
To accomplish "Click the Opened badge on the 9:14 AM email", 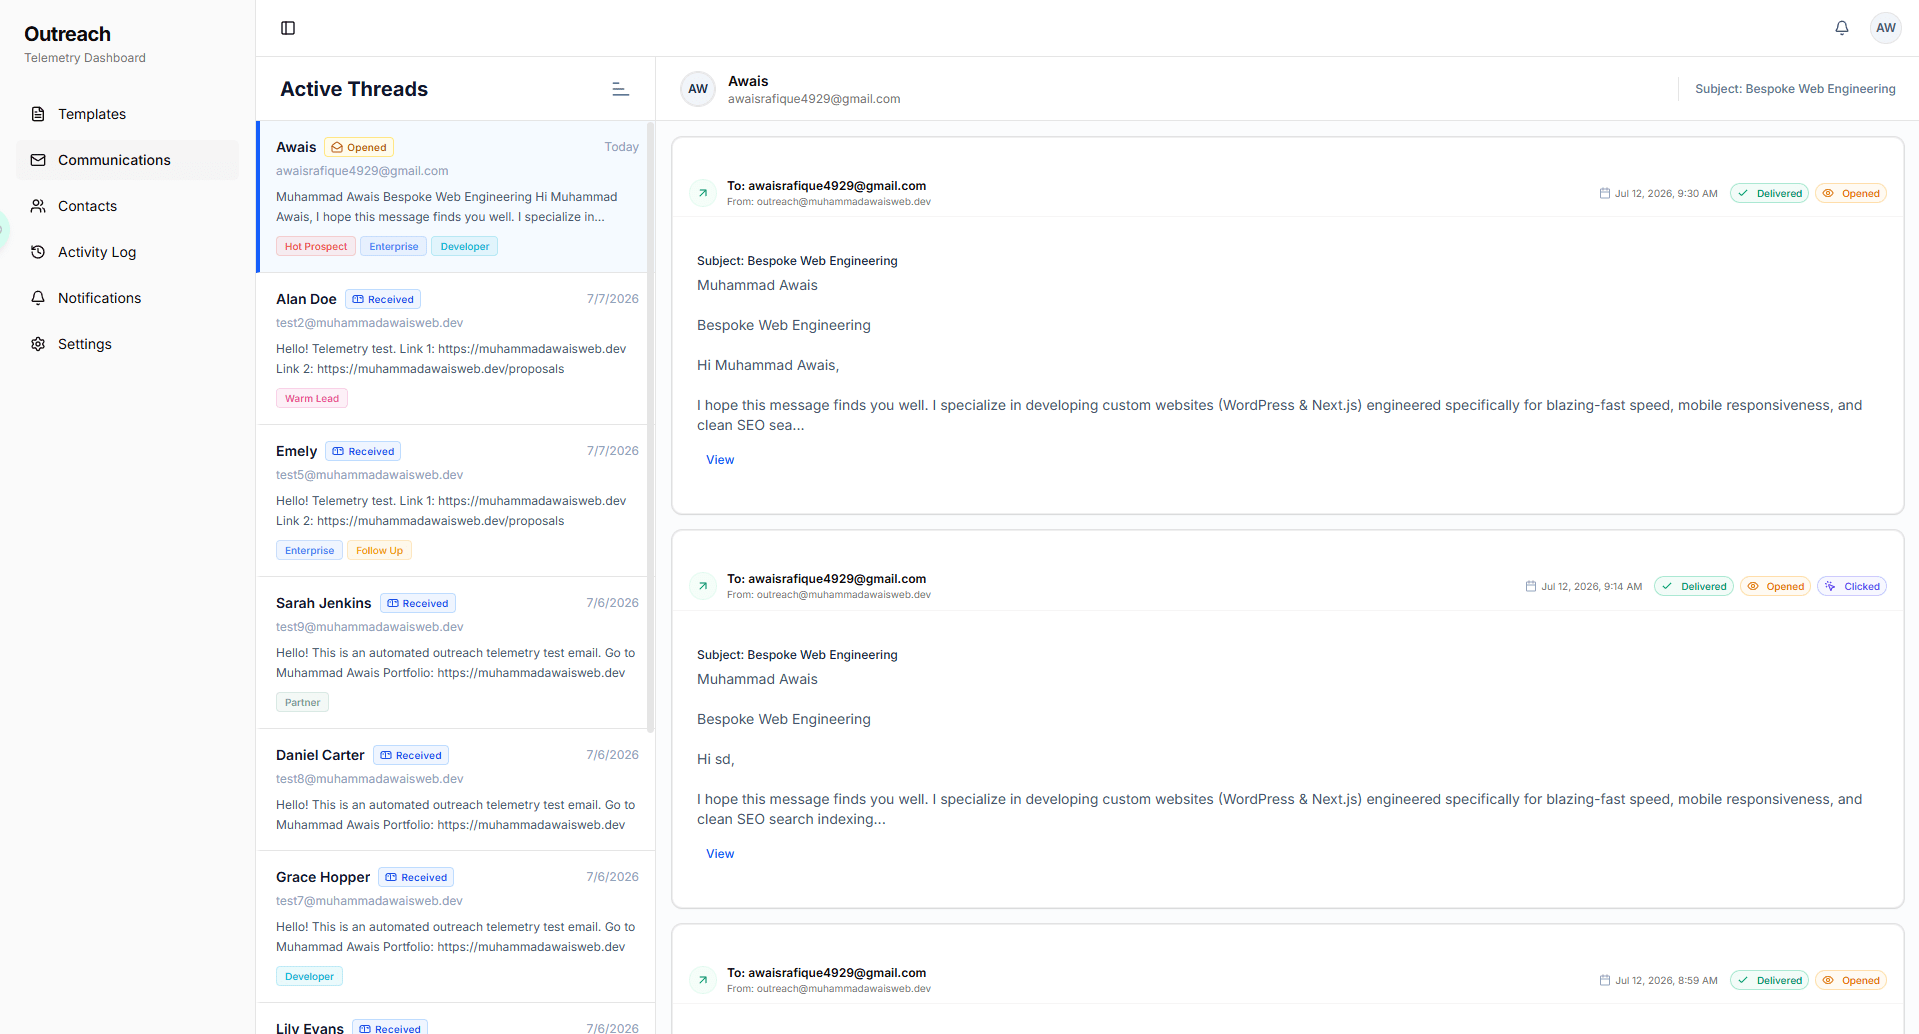I will point(1775,587).
